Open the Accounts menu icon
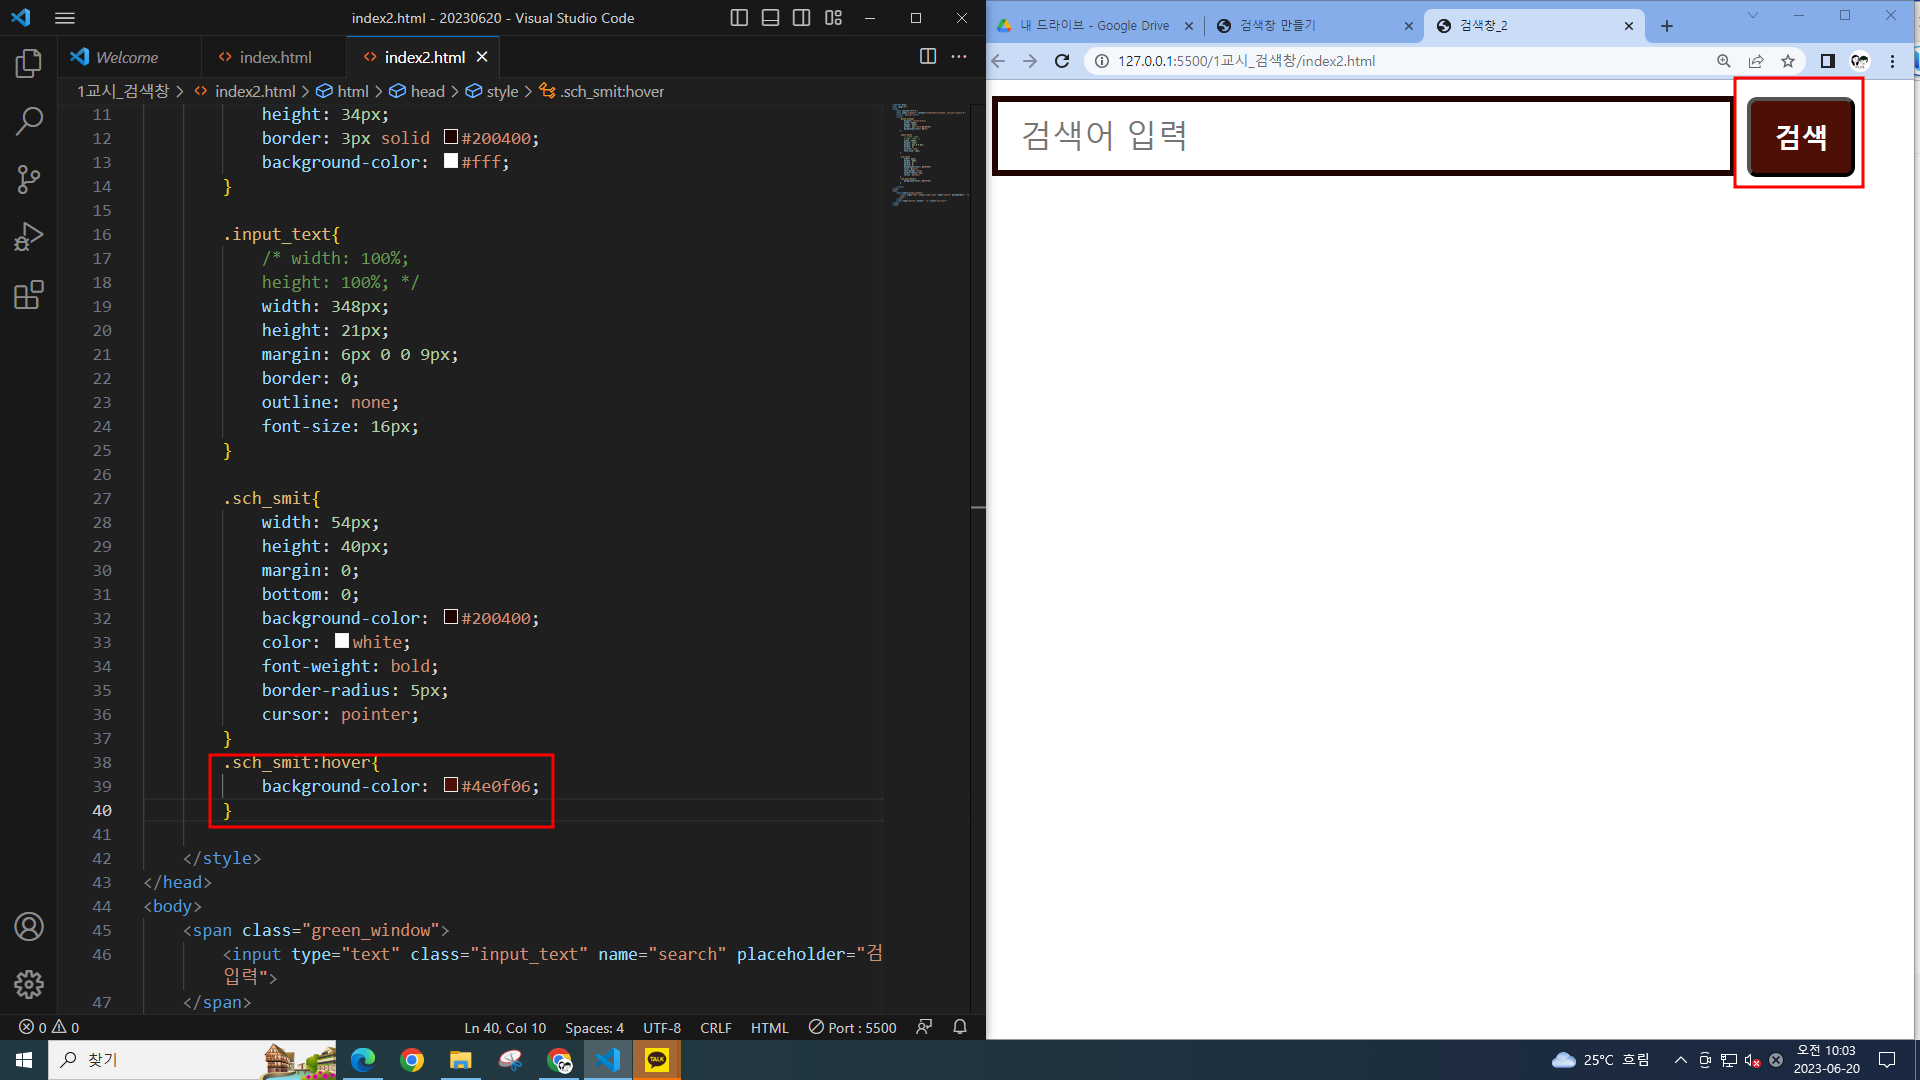The width and height of the screenshot is (1920, 1080). point(29,927)
